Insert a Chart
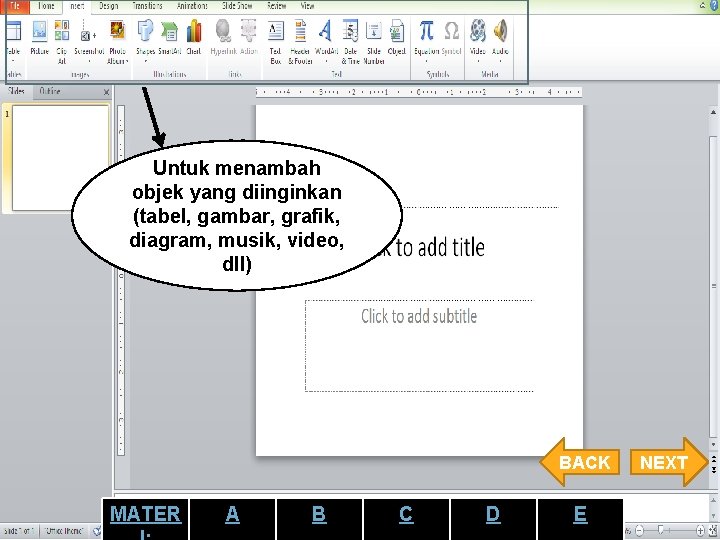The width and height of the screenshot is (720, 540). 194,39
